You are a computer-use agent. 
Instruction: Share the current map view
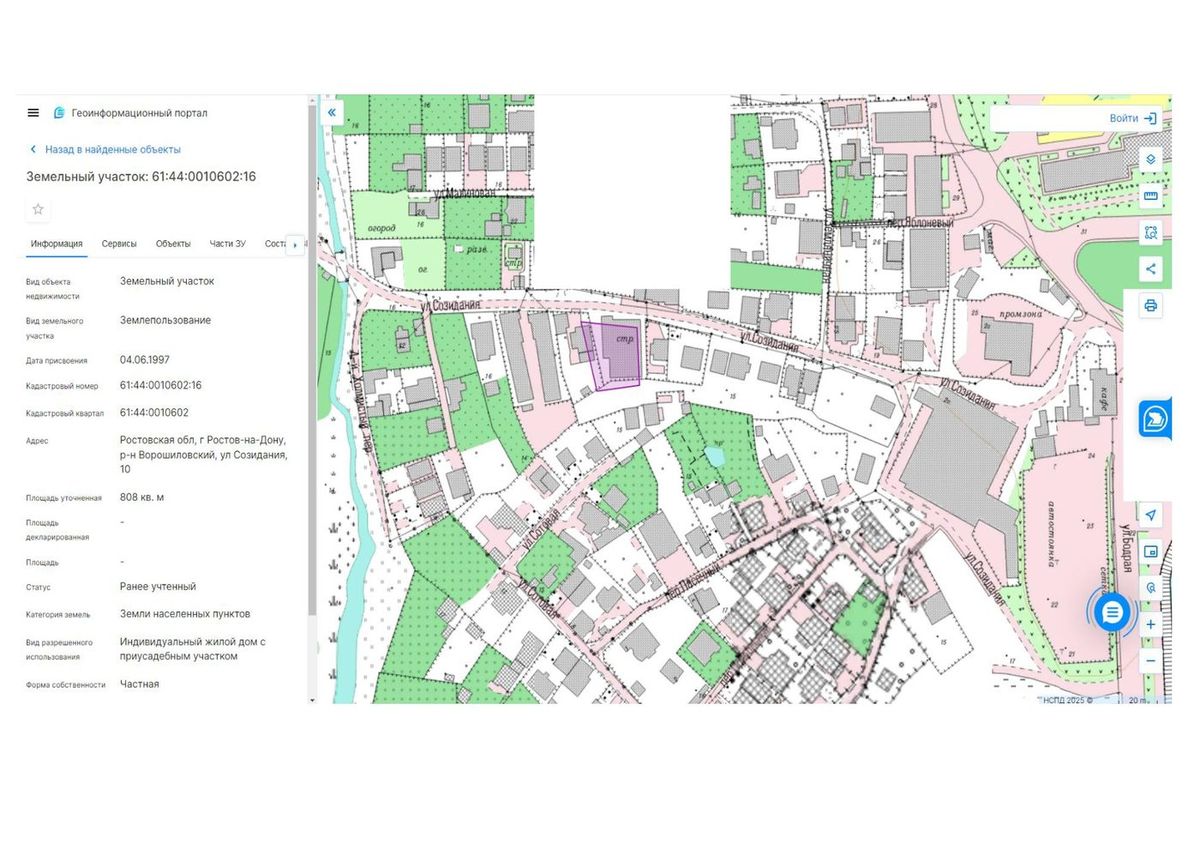pyautogui.click(x=1151, y=268)
